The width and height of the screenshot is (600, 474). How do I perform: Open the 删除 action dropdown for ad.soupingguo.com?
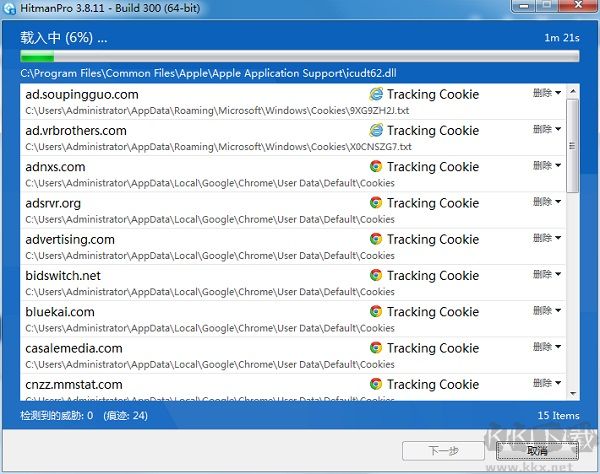[547, 93]
